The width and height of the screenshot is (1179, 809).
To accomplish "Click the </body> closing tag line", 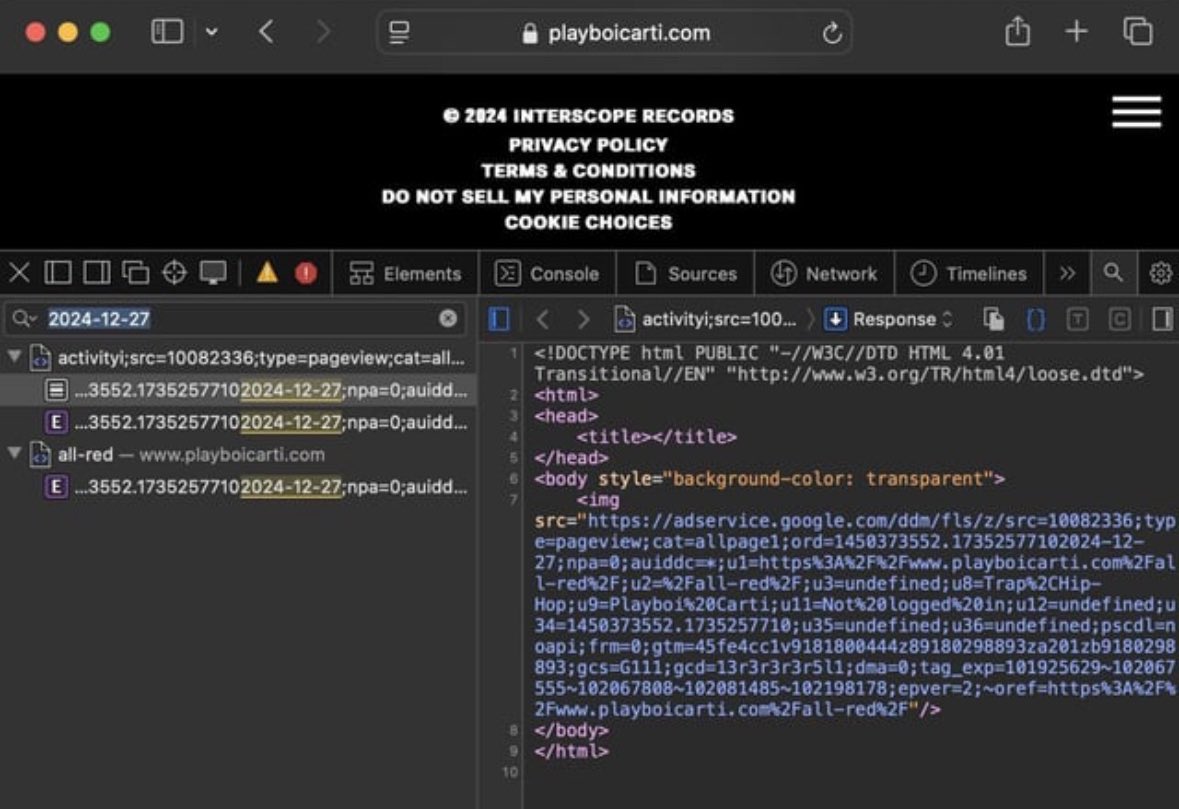I will point(571,730).
